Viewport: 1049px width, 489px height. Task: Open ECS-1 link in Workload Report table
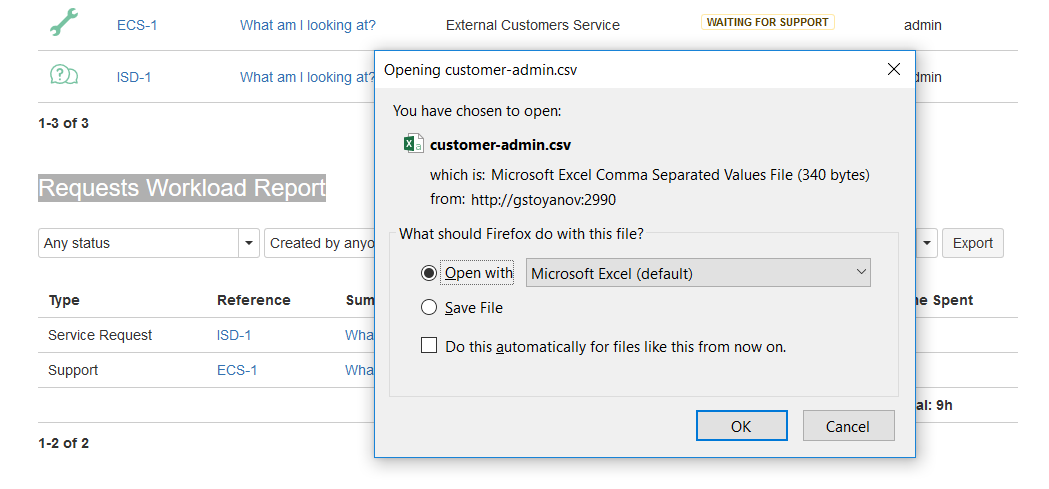[237, 370]
